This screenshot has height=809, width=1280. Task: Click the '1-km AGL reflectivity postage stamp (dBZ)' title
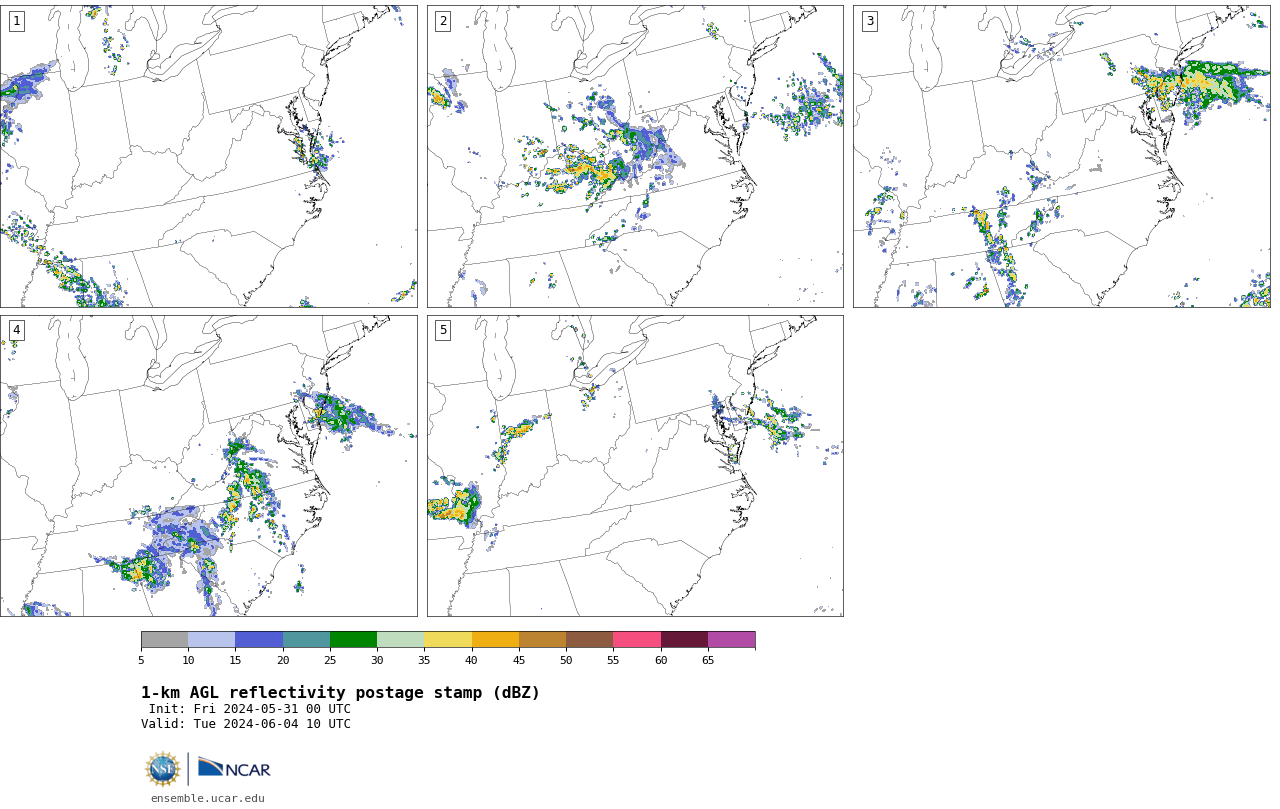tap(340, 693)
